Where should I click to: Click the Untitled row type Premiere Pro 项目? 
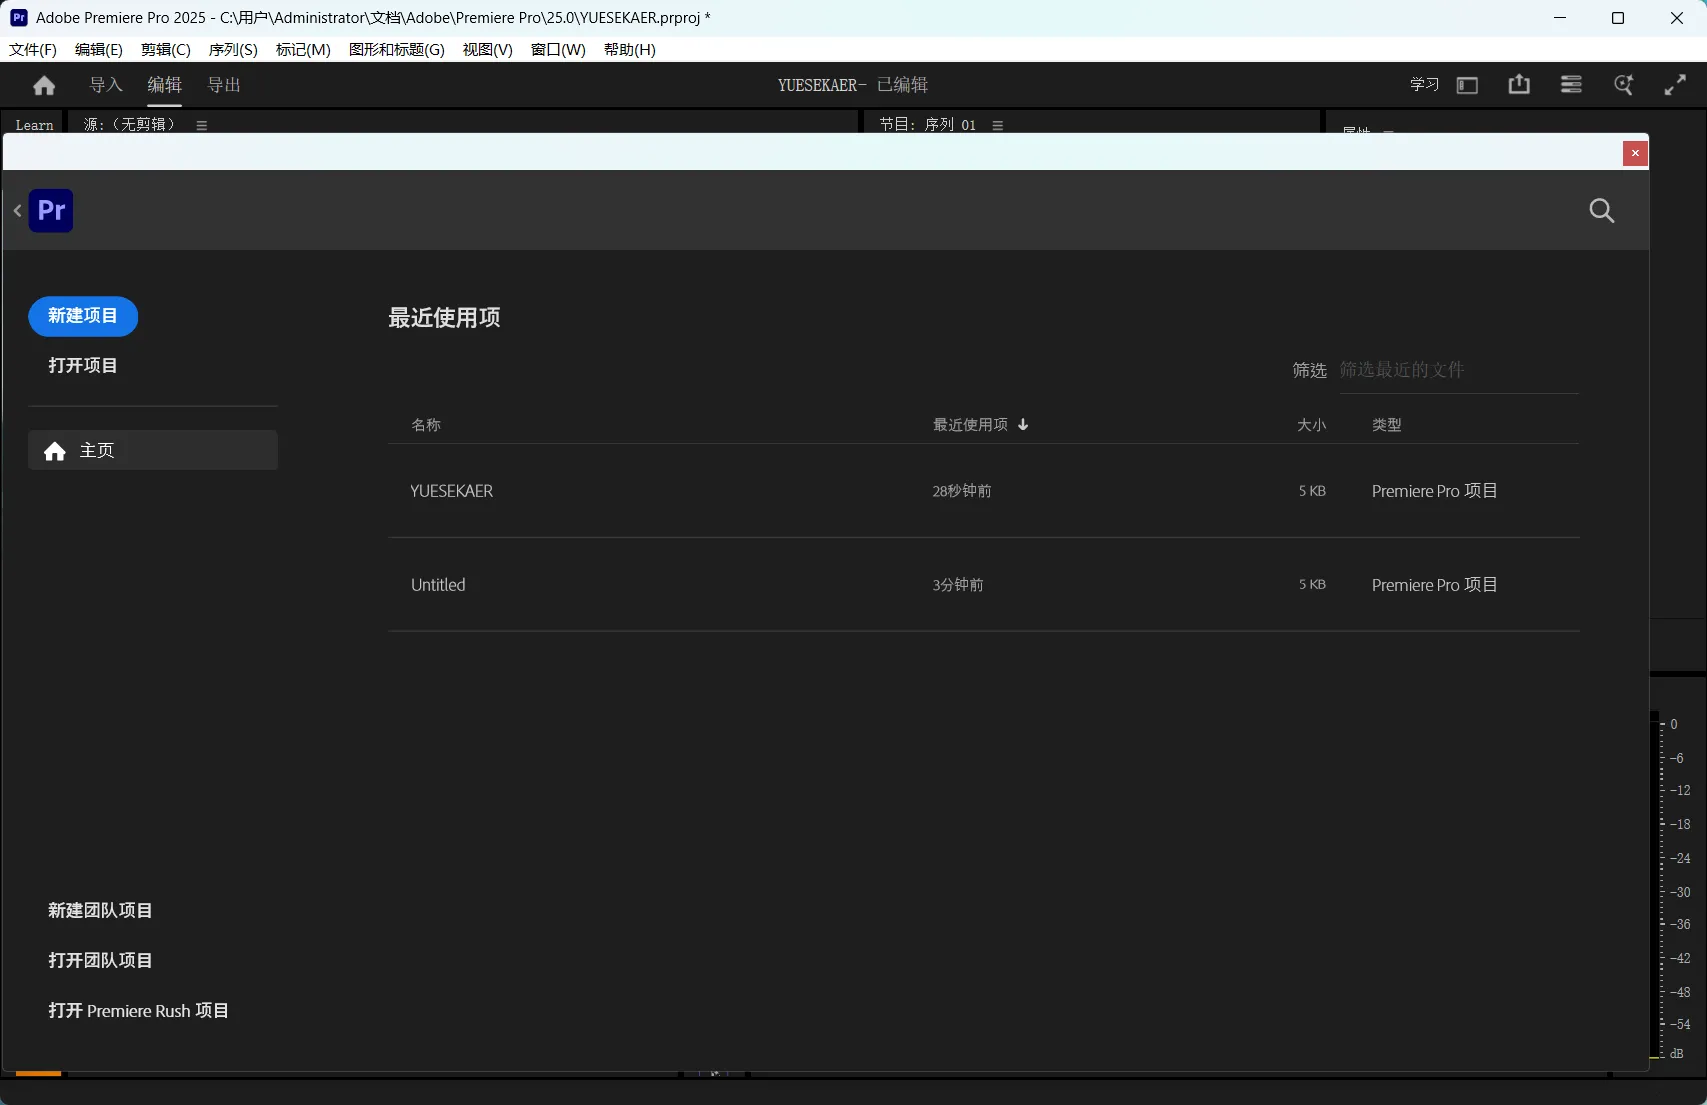click(1435, 585)
